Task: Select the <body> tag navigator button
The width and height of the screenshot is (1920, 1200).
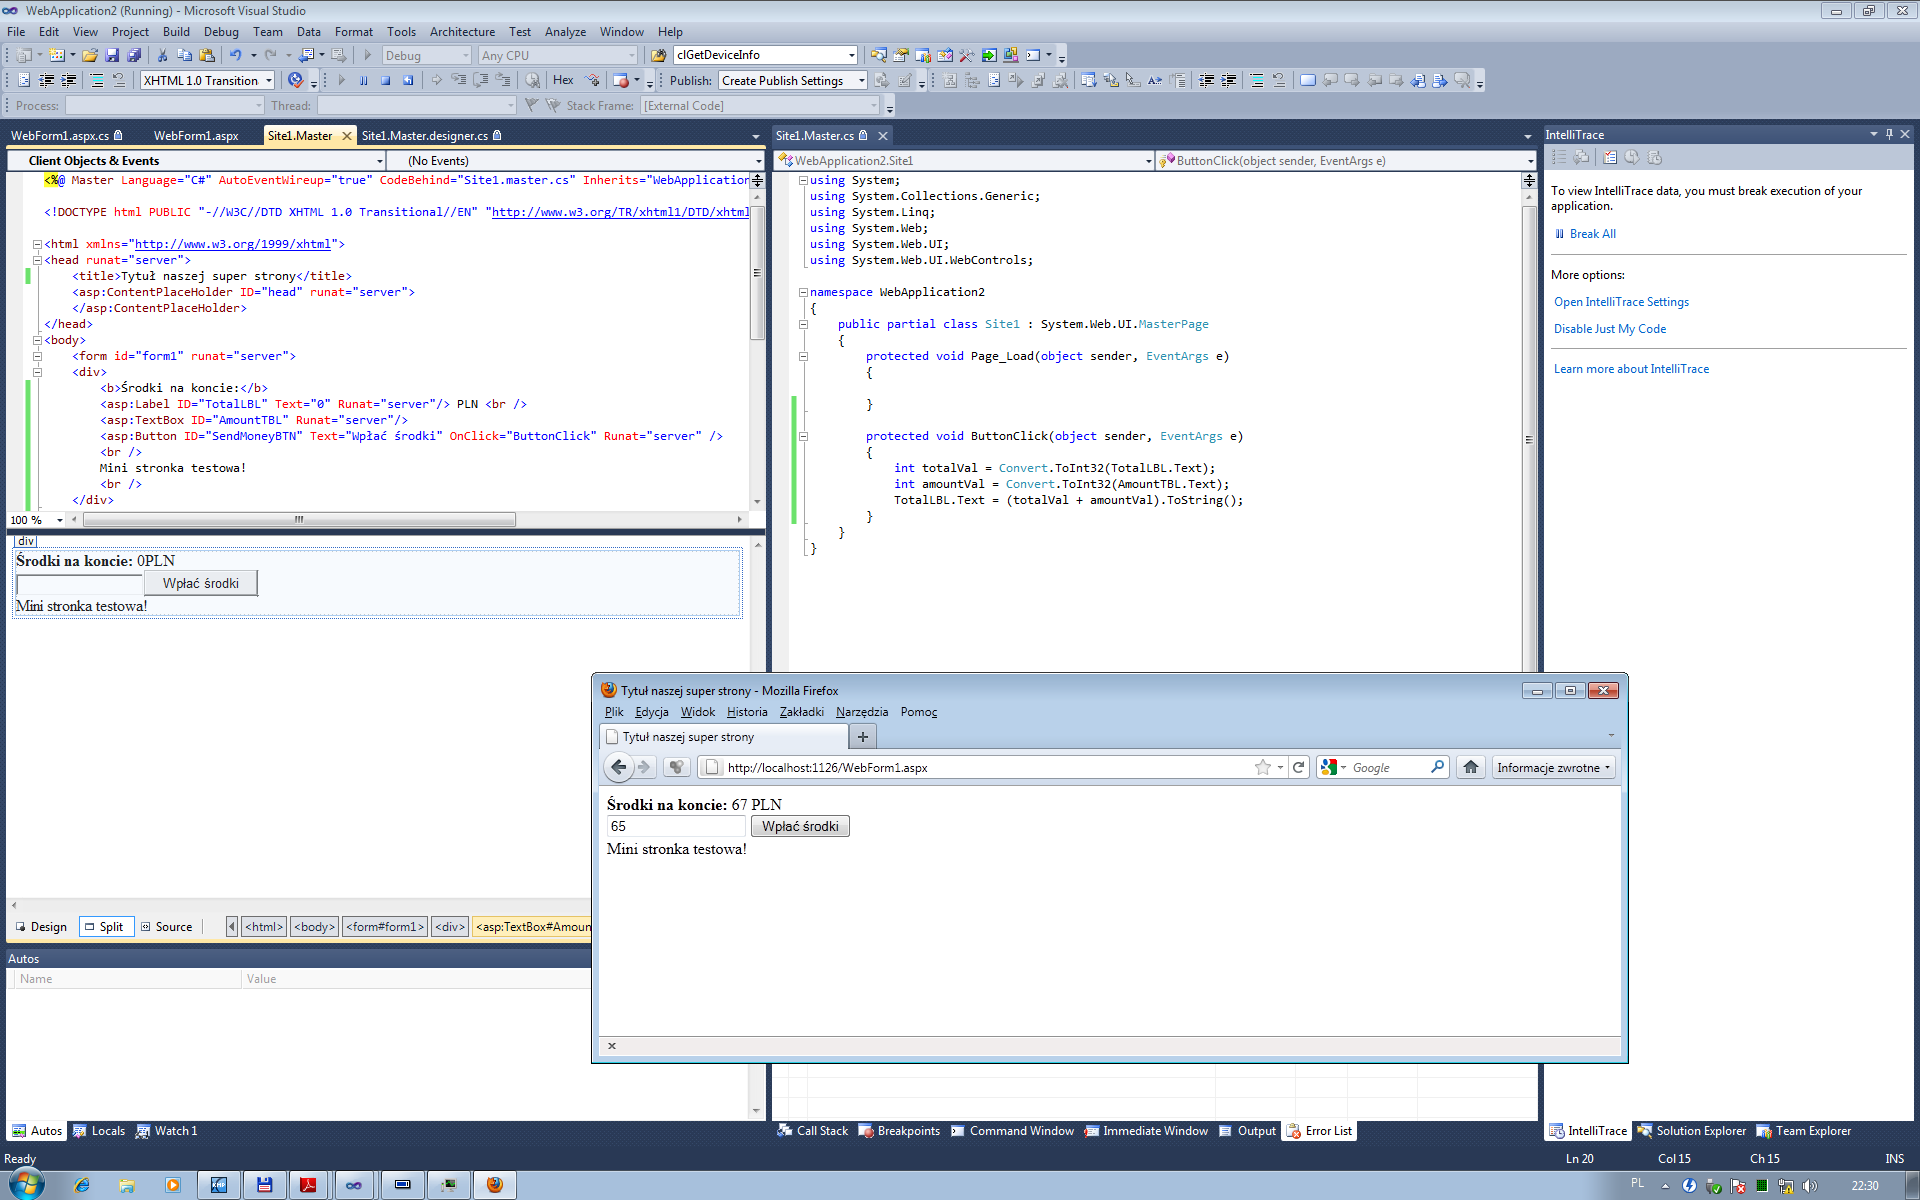Action: tap(314, 927)
